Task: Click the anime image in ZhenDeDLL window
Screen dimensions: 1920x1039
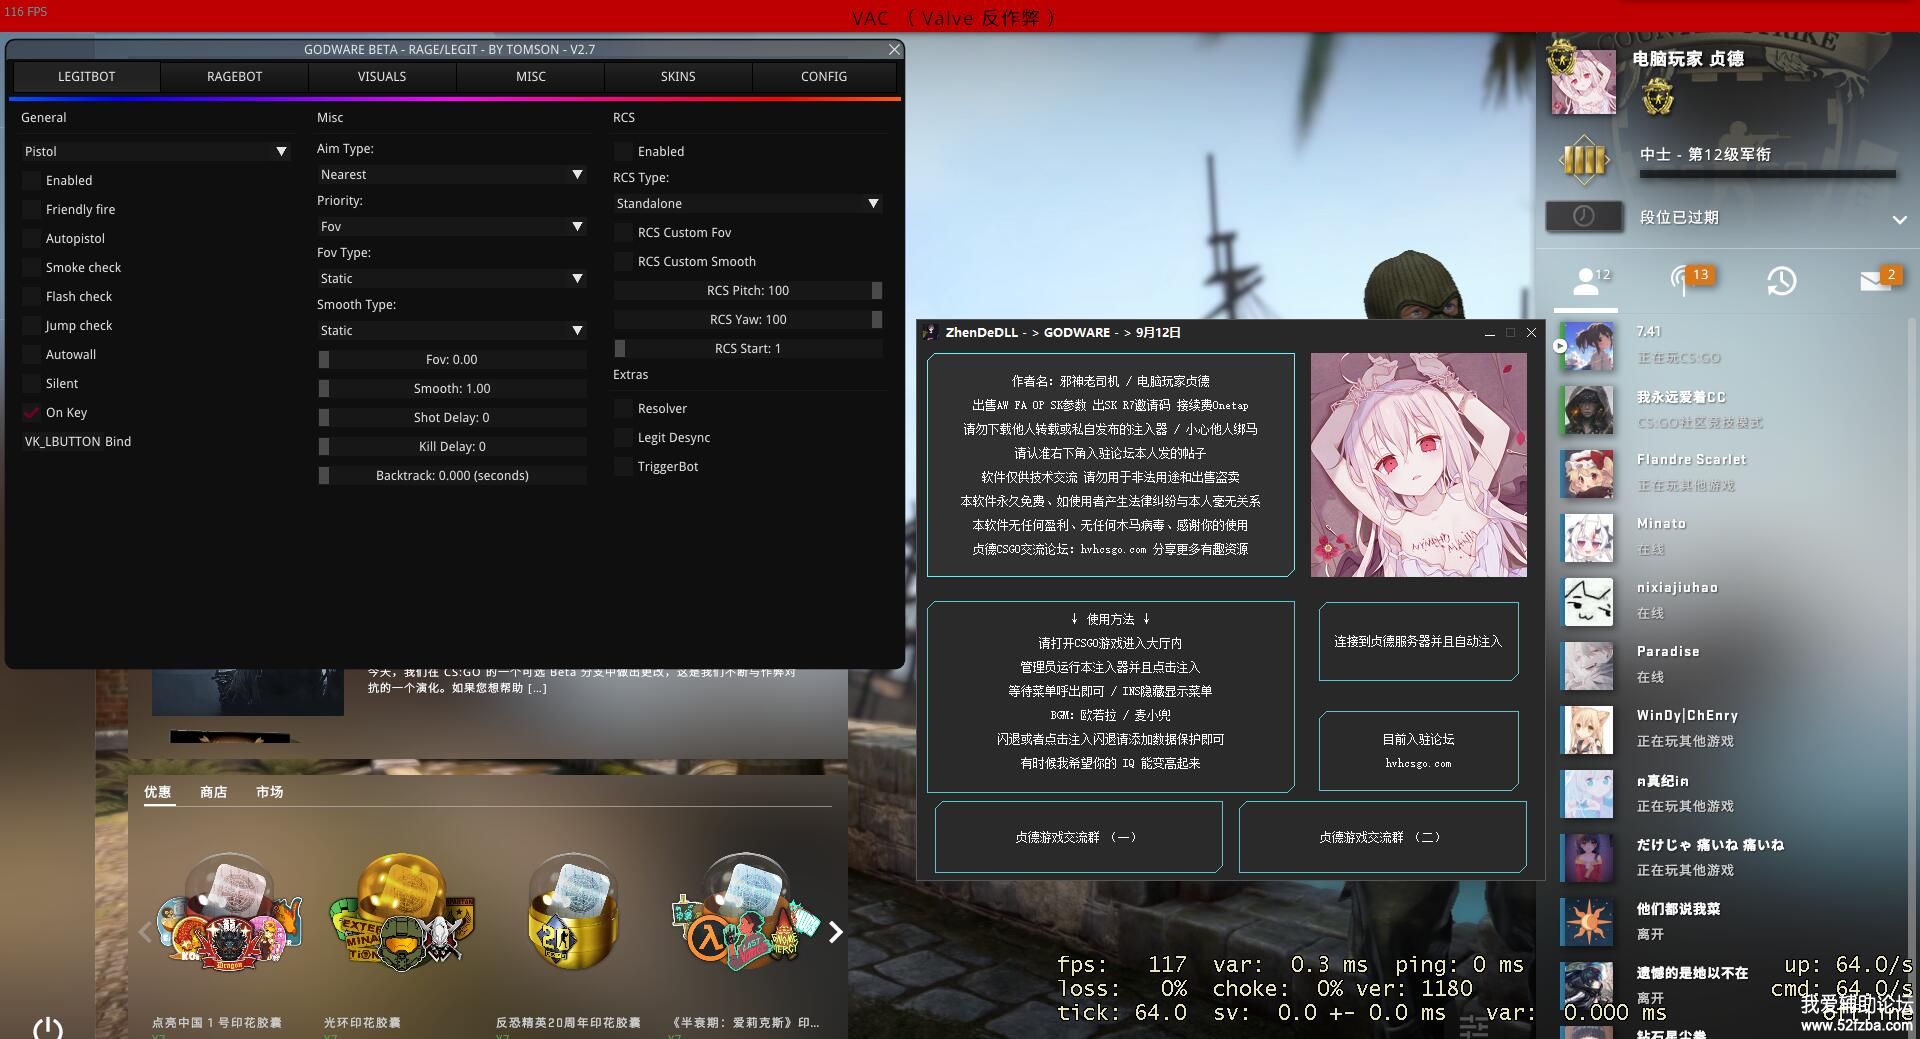Action: point(1418,465)
